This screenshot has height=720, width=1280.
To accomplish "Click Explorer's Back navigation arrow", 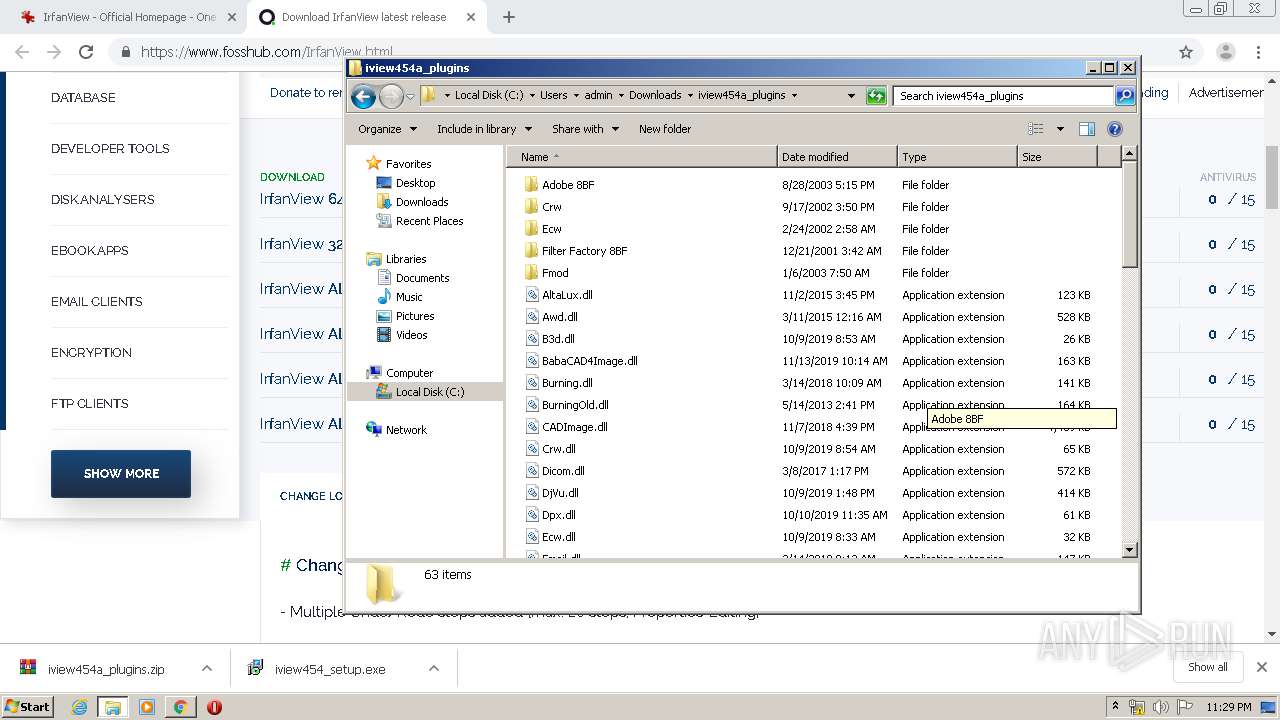I will point(363,96).
